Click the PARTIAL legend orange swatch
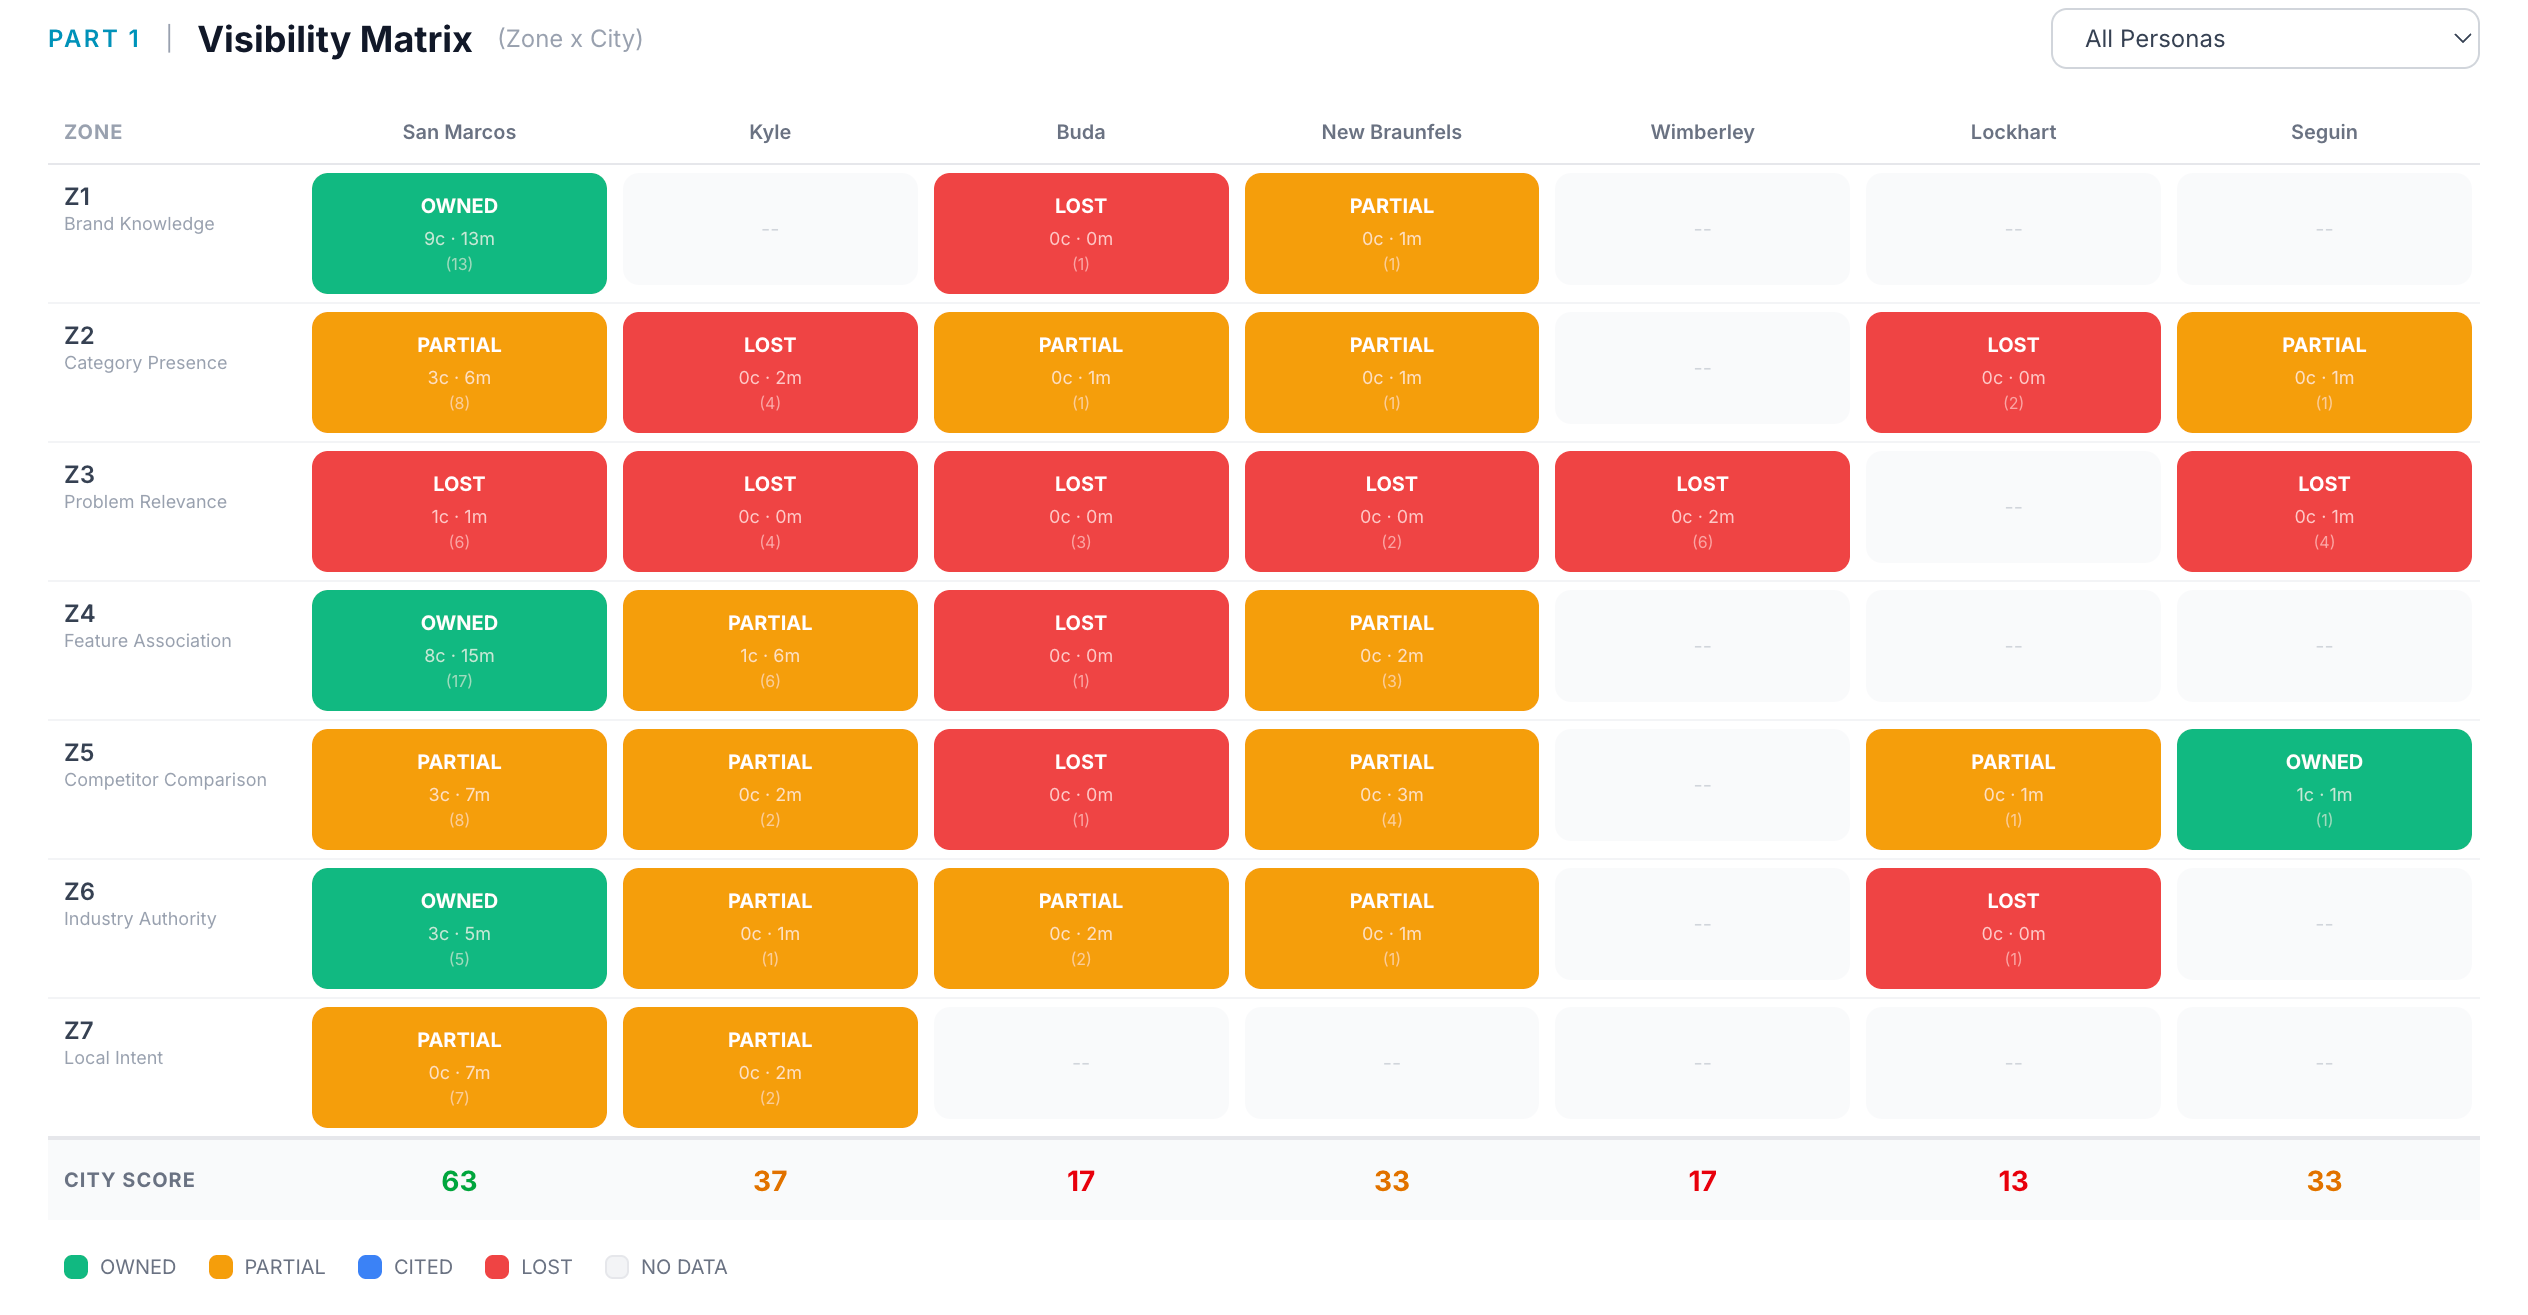Viewport: 2528px width, 1315px height. point(221,1267)
